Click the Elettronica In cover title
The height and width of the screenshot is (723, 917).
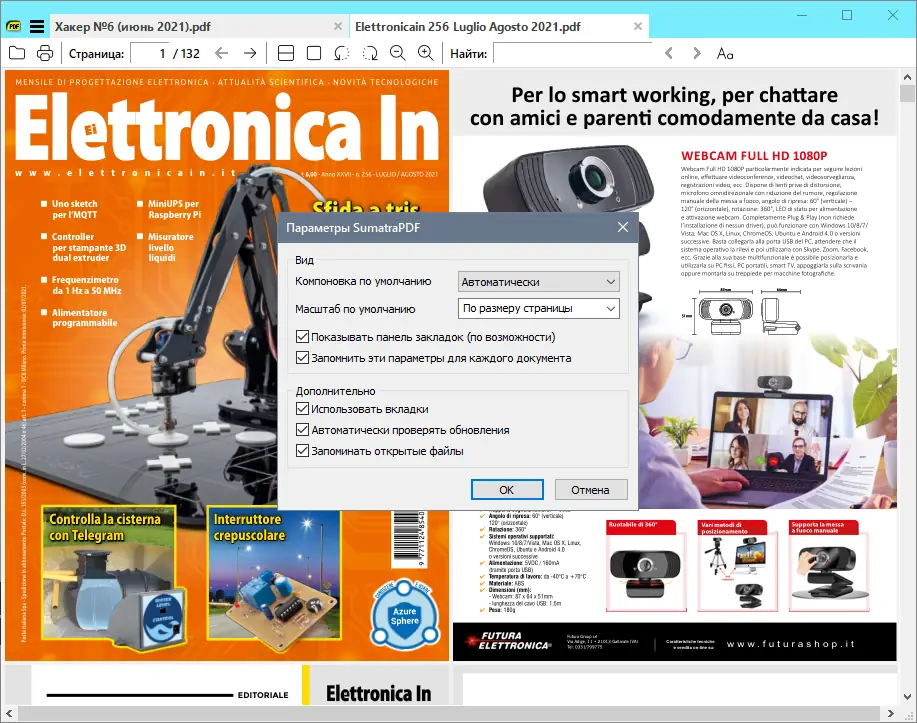pos(227,127)
